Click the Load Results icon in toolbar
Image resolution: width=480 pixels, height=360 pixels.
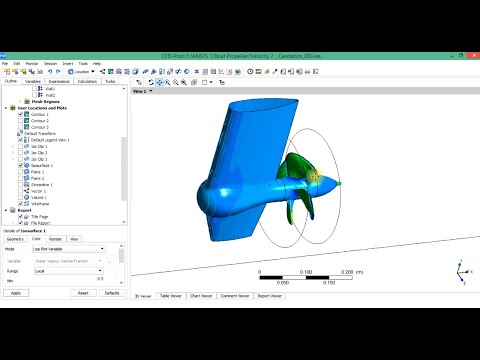point(7,71)
